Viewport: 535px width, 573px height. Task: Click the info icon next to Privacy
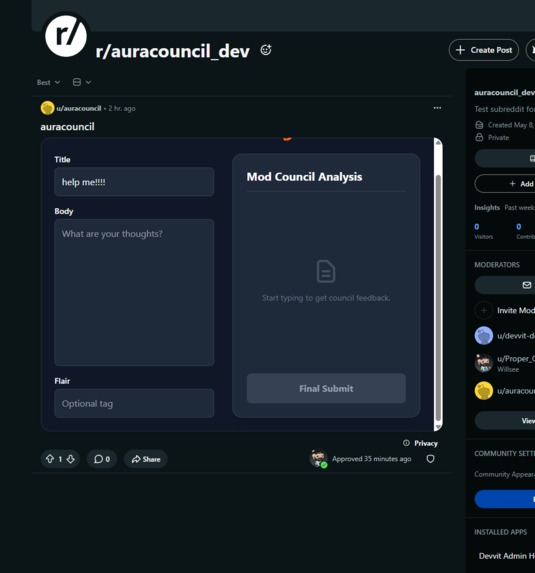pyautogui.click(x=406, y=443)
